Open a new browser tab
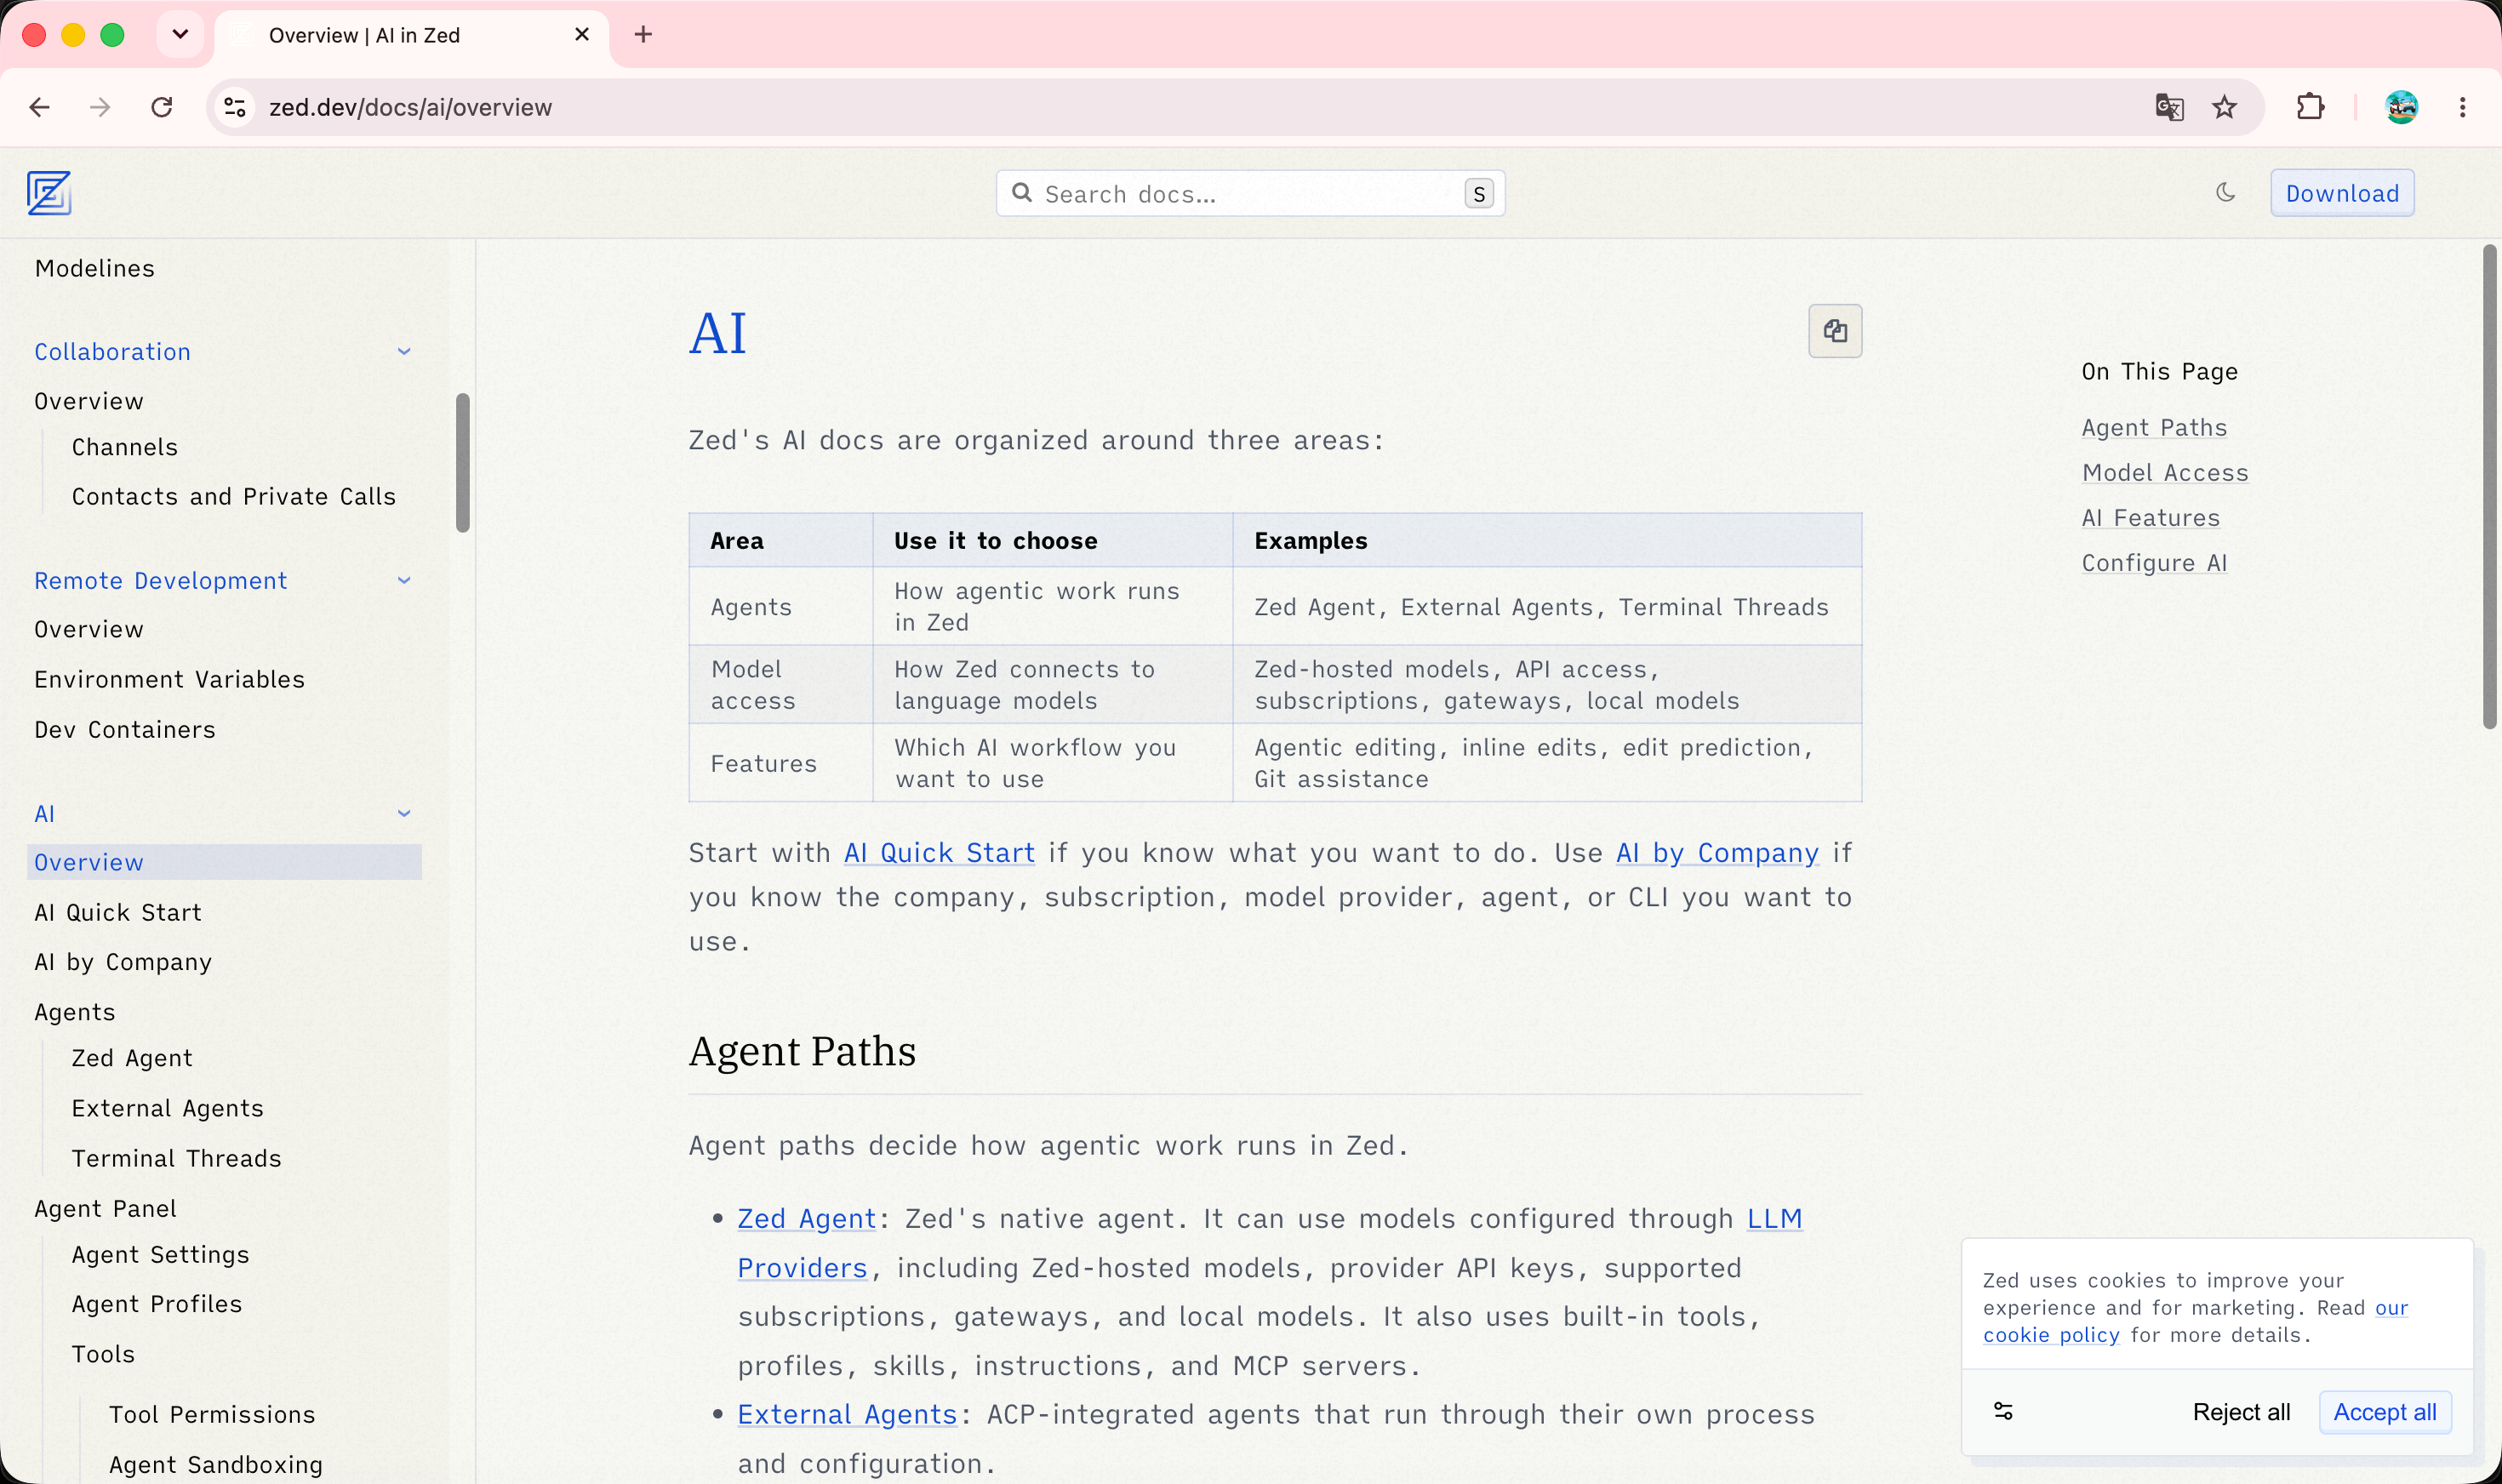Viewport: 2502px width, 1484px height. pos(643,35)
